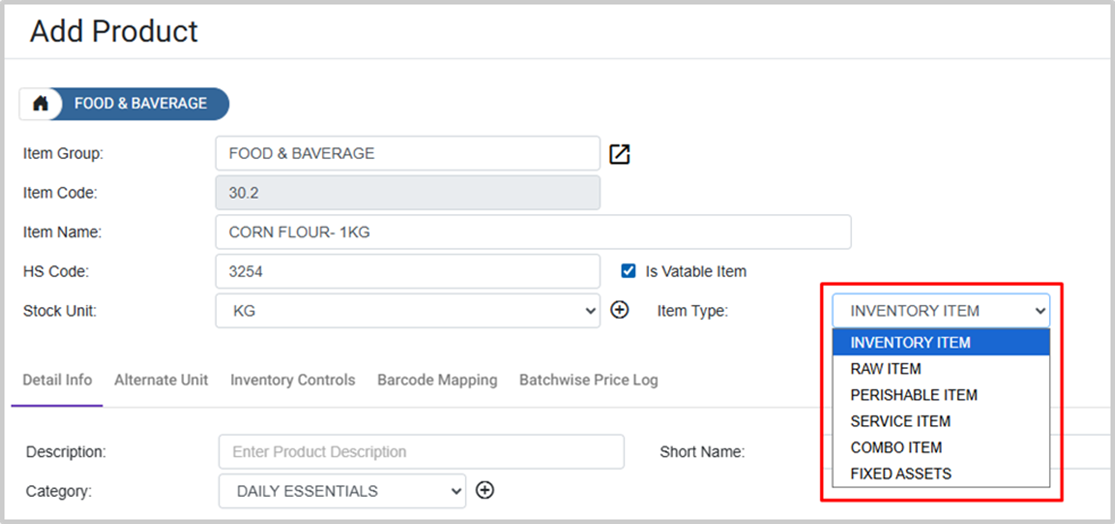The height and width of the screenshot is (524, 1115).
Task: Go to Barcode Mapping tab
Action: click(x=437, y=380)
